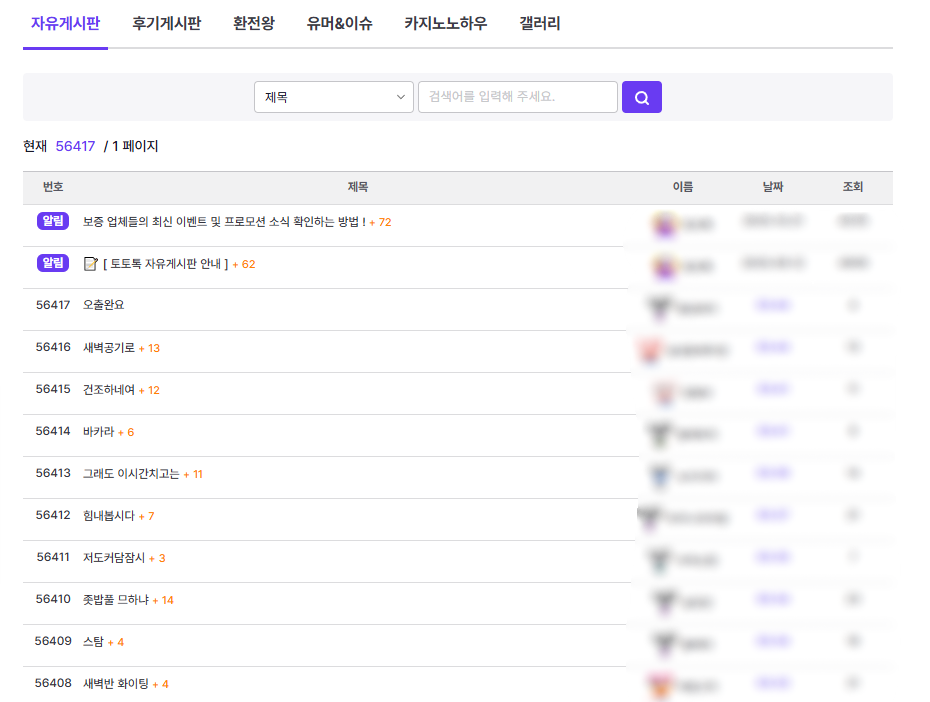Open the post titled 오출완요
Viewport: 930px width, 702px height.
tap(103, 305)
